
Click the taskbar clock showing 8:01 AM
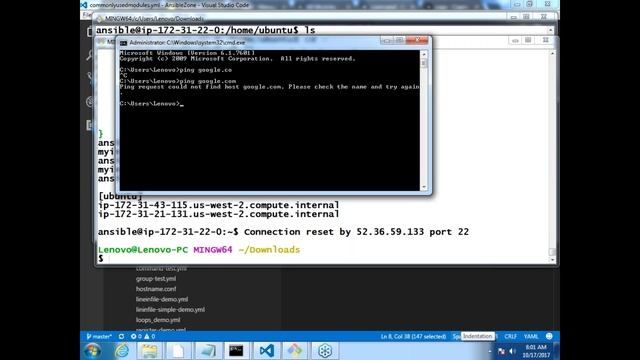536,351
